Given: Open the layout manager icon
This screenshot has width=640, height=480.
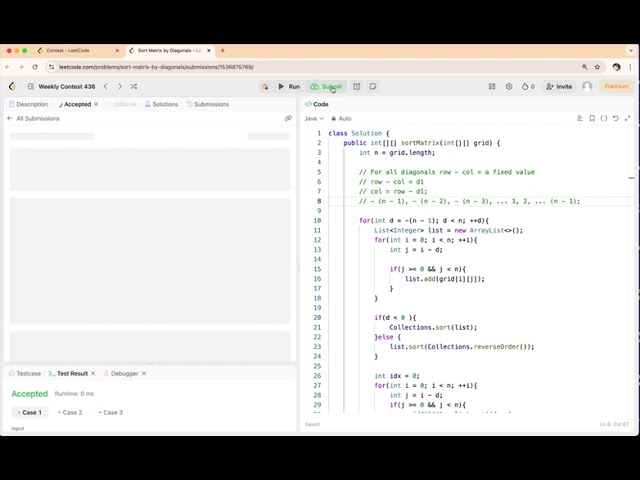Looking at the screenshot, I should tap(492, 87).
